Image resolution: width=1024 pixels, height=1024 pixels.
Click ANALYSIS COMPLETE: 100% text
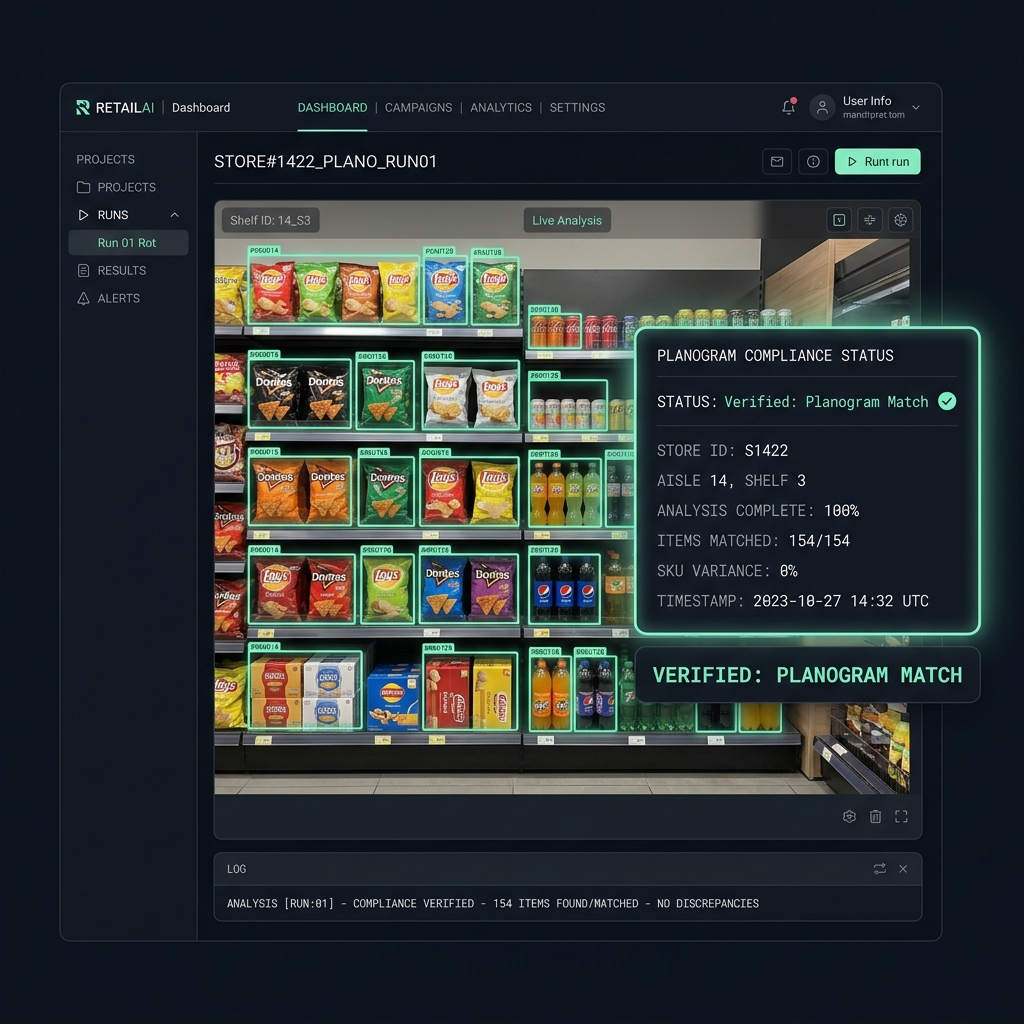758,511
